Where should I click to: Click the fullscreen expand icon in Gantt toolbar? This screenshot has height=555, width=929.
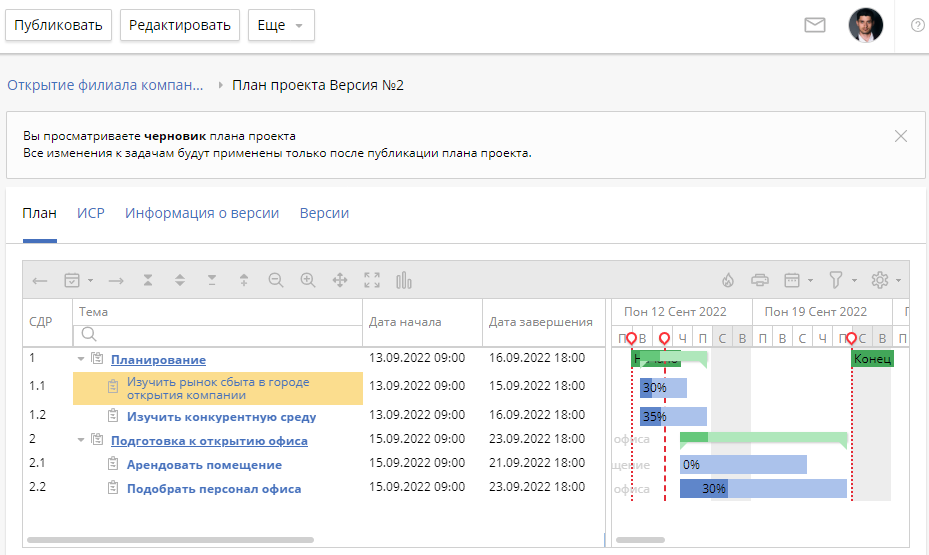pos(372,280)
